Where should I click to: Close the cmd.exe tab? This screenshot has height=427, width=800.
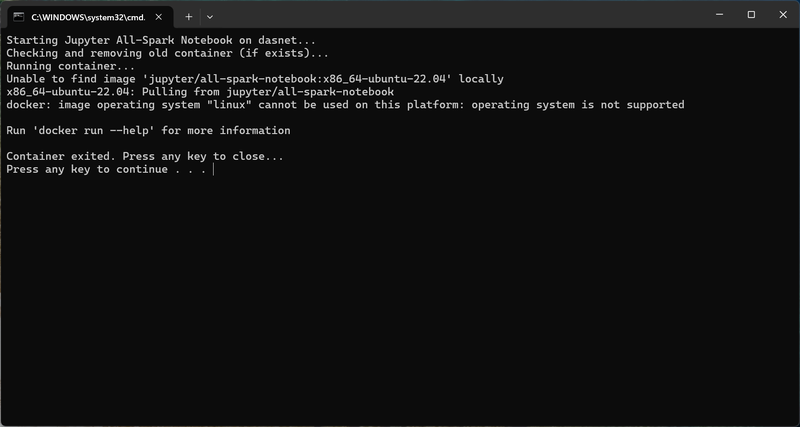[159, 17]
